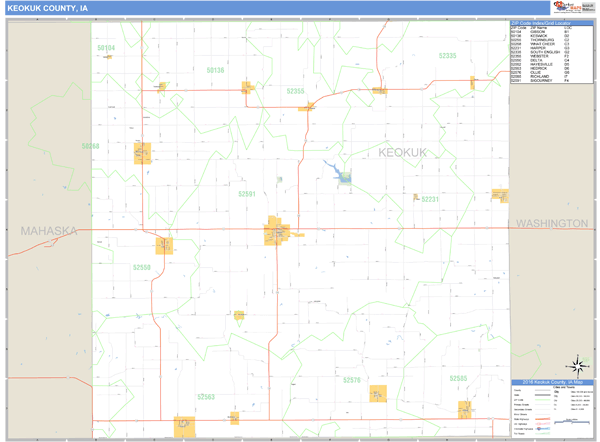Image resolution: width=600 pixels, height=442 pixels.
Task: Click the large Sigourney city area at map center
Action: pyautogui.click(x=276, y=231)
